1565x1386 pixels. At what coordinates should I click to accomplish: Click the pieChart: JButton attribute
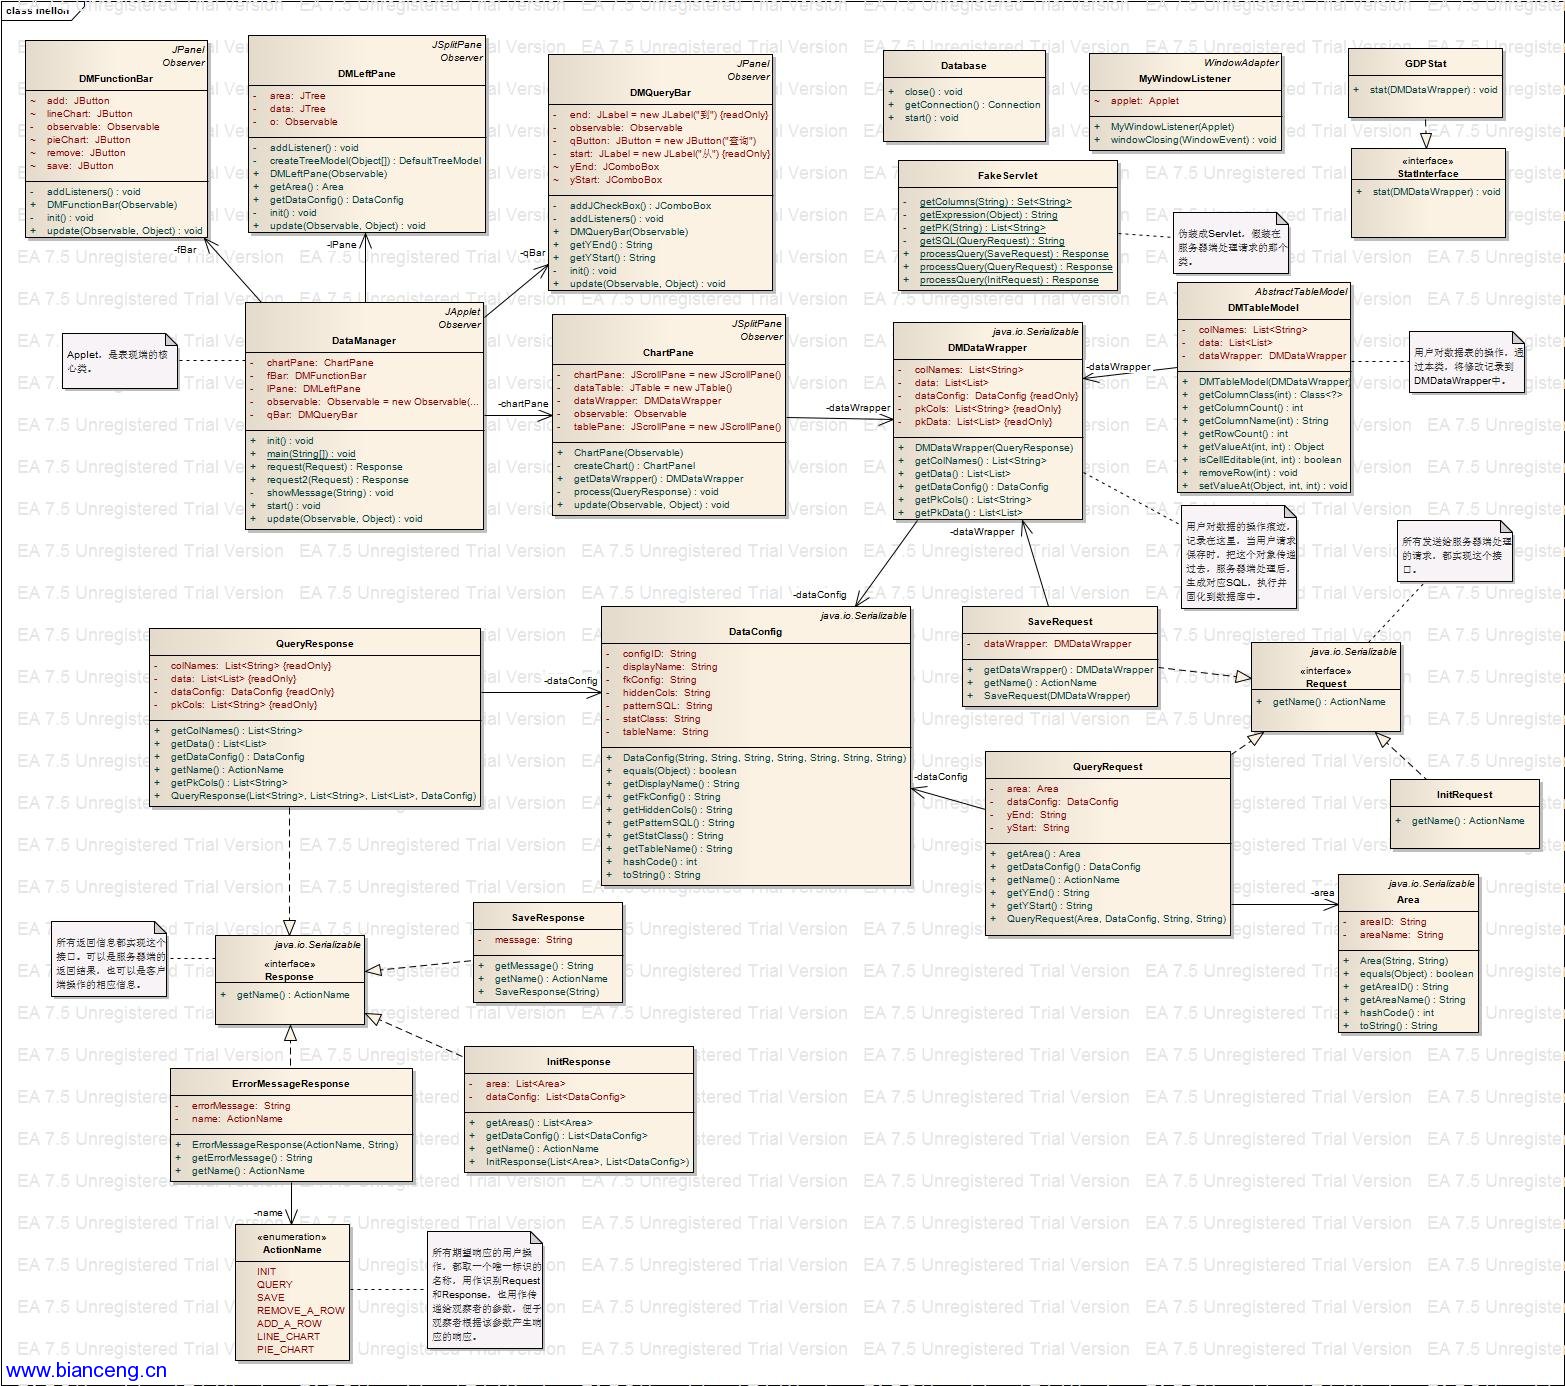click(x=88, y=140)
